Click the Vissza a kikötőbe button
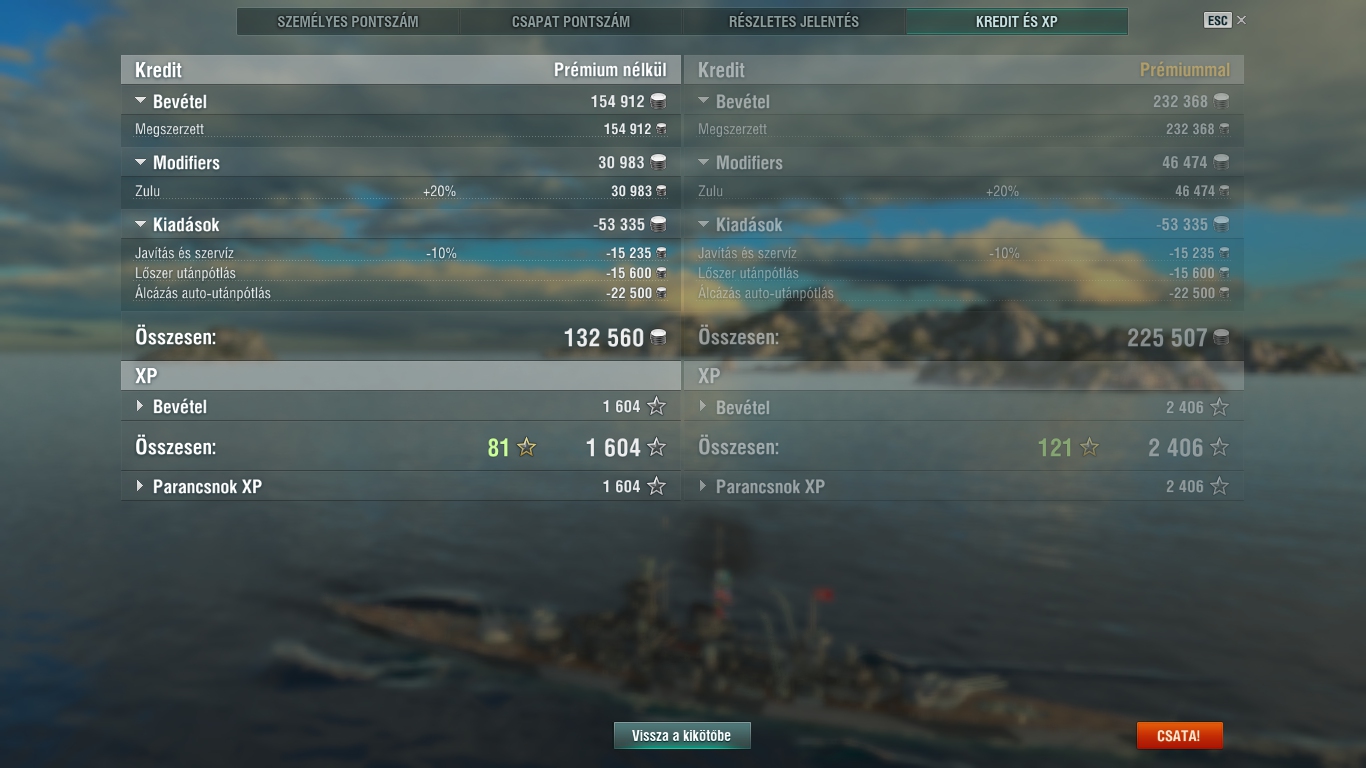Screen dimensions: 1366x768 coord(682,736)
